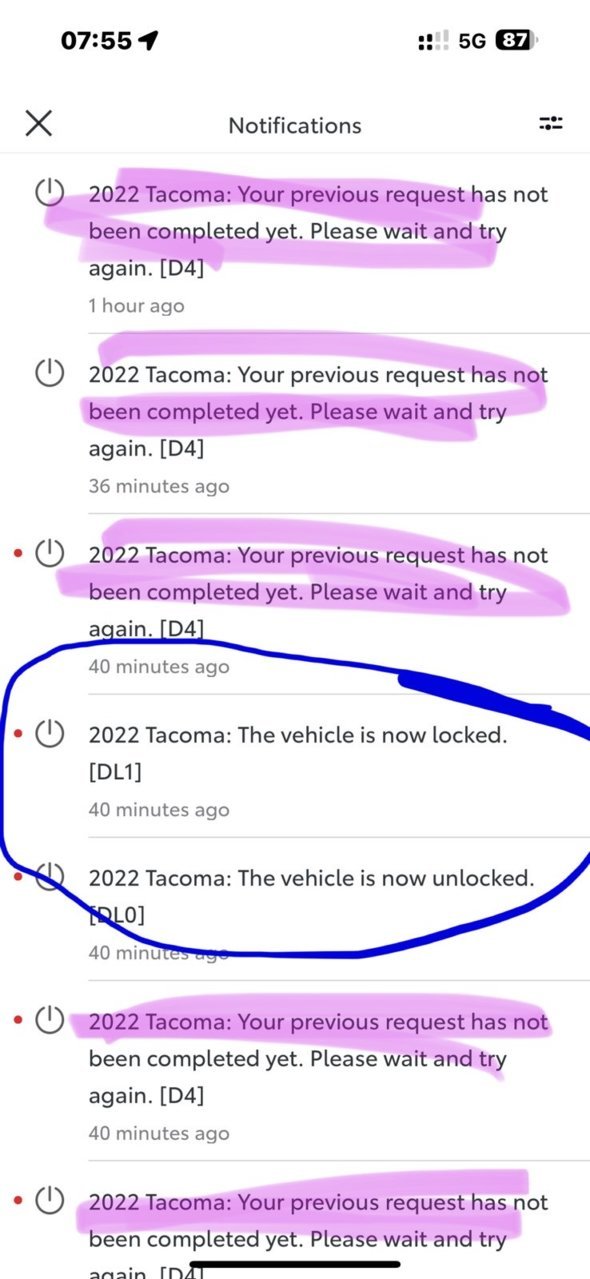Screen dimensions: 590x1279
Task: Tap power icon of the third D4 notification
Action: coord(50,554)
